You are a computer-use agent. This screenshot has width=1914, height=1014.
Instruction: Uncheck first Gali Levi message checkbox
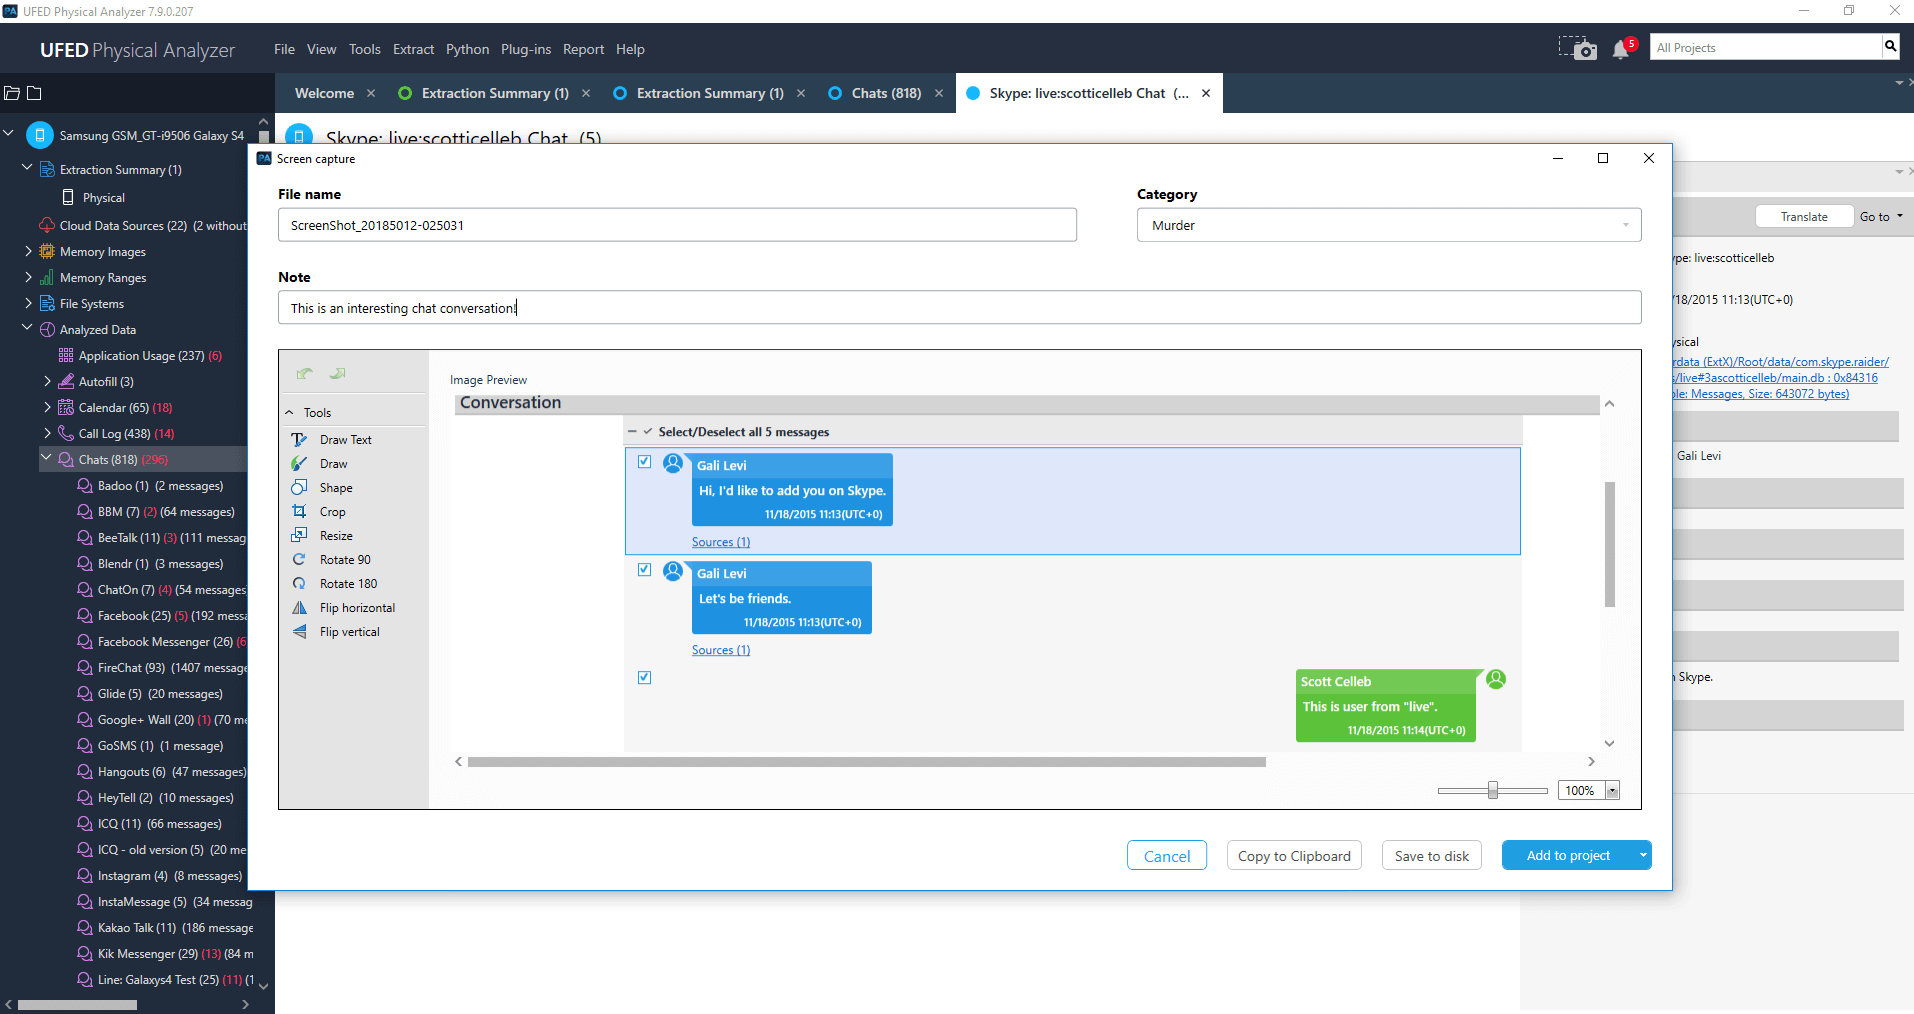coord(645,462)
